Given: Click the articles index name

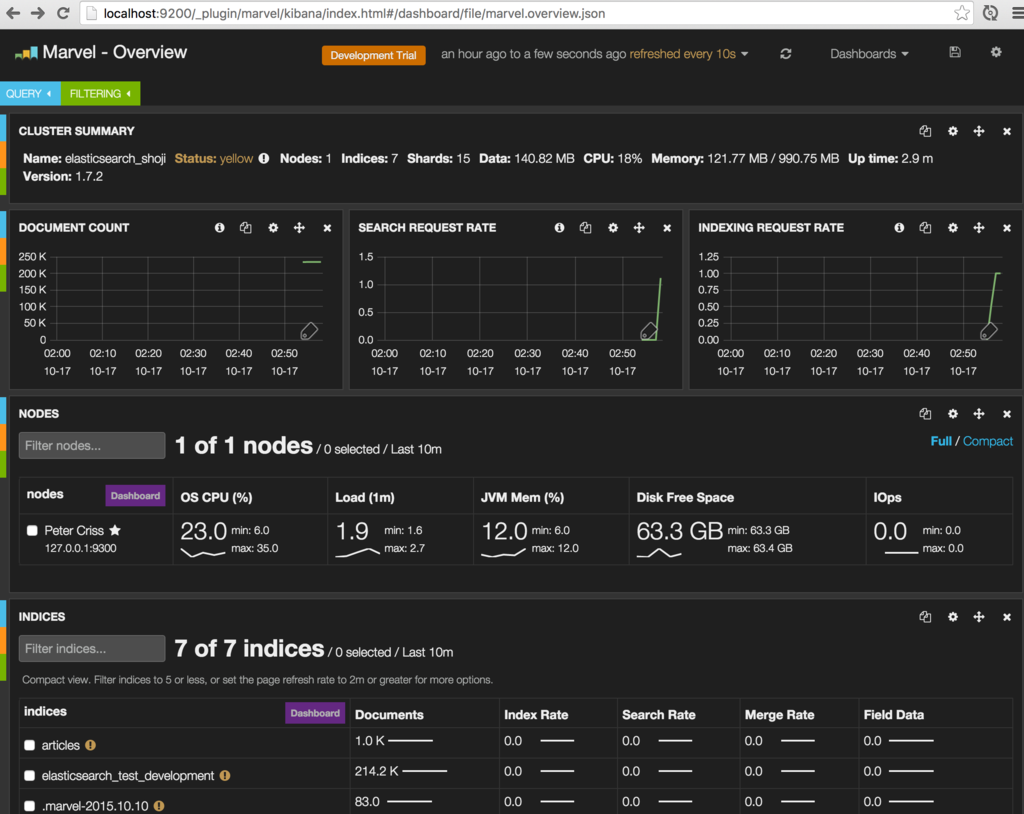Looking at the screenshot, I should tap(61, 745).
